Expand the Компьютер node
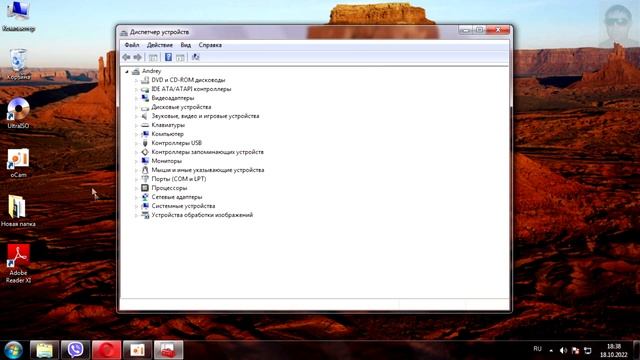The width and height of the screenshot is (640, 360). (x=136, y=134)
